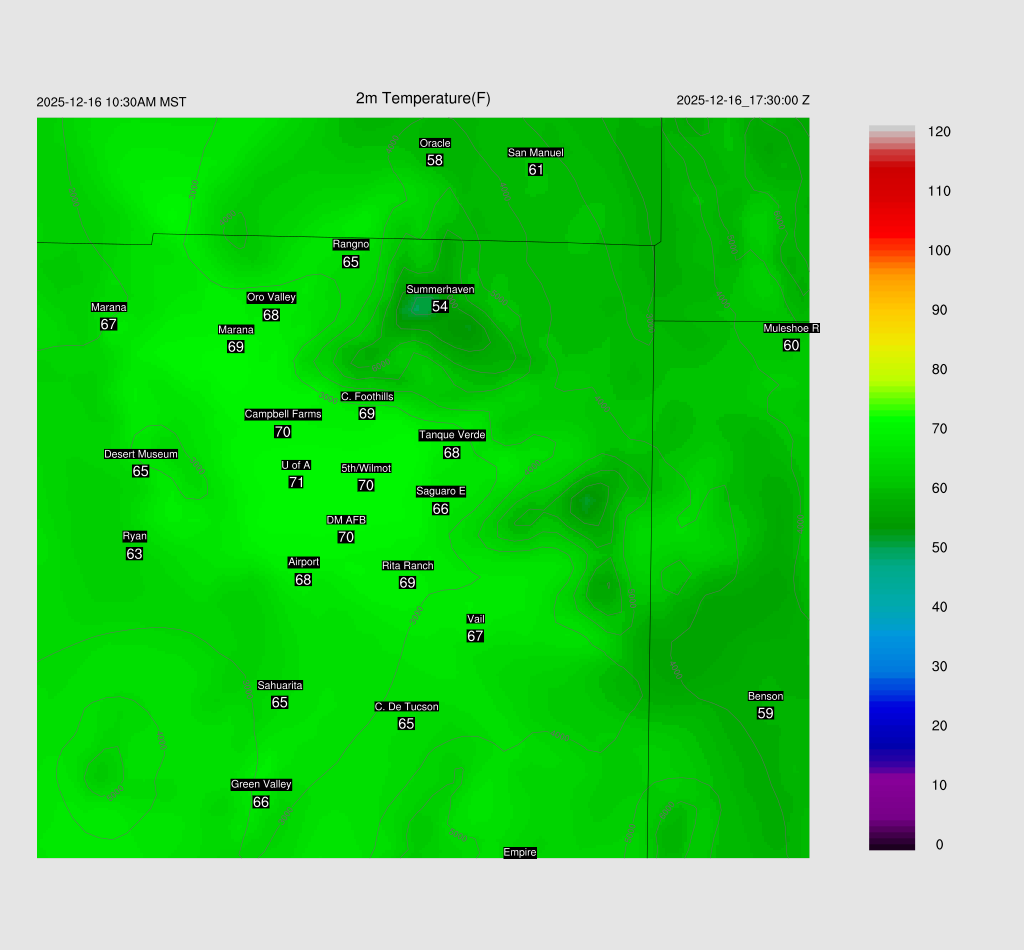The width and height of the screenshot is (1024, 950).
Task: Select the Benson station label
Action: coord(765,696)
